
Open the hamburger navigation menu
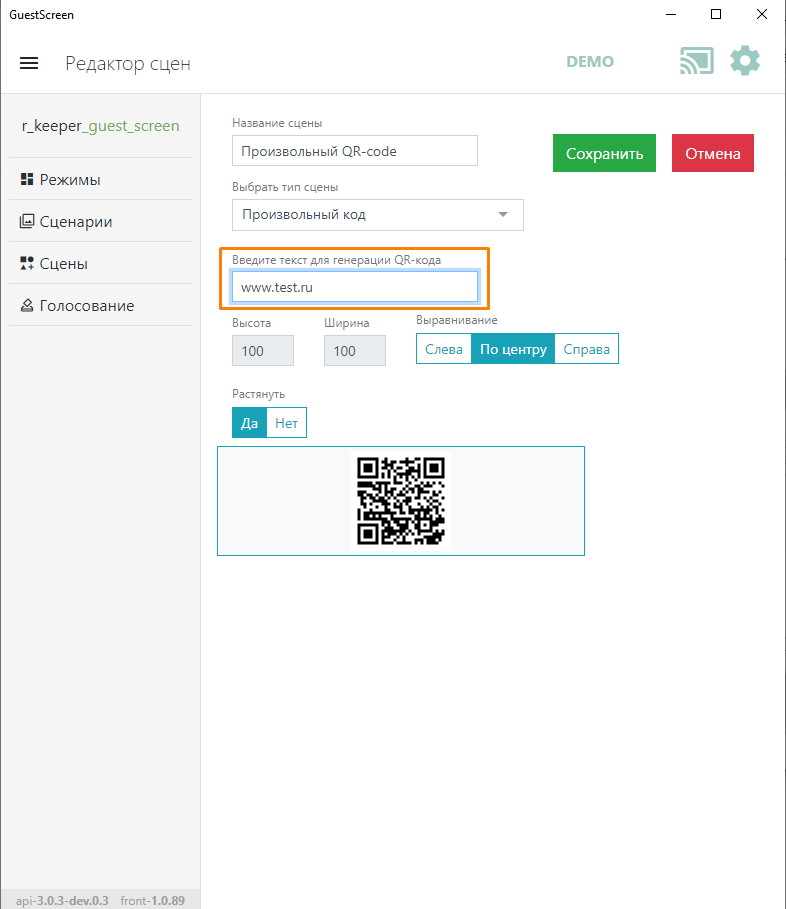pos(29,63)
